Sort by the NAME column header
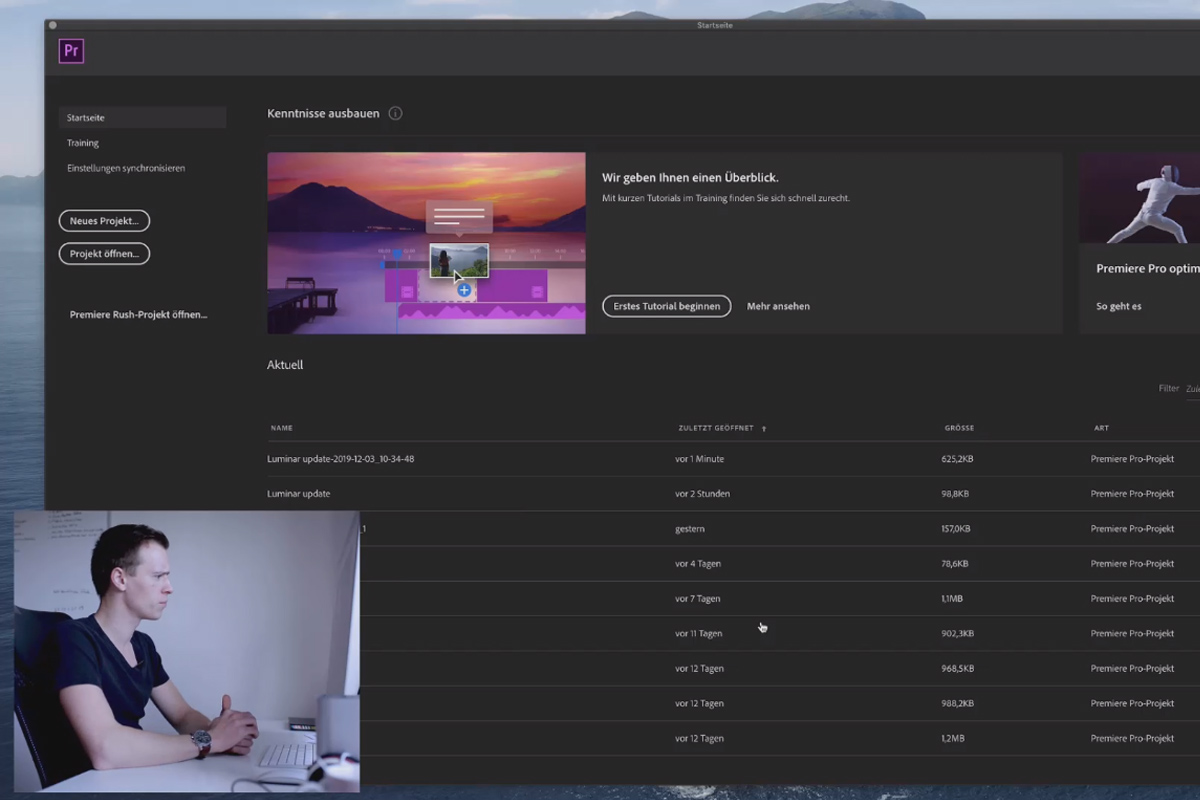Screen dimensions: 1200x800 pyautogui.click(x=282, y=428)
